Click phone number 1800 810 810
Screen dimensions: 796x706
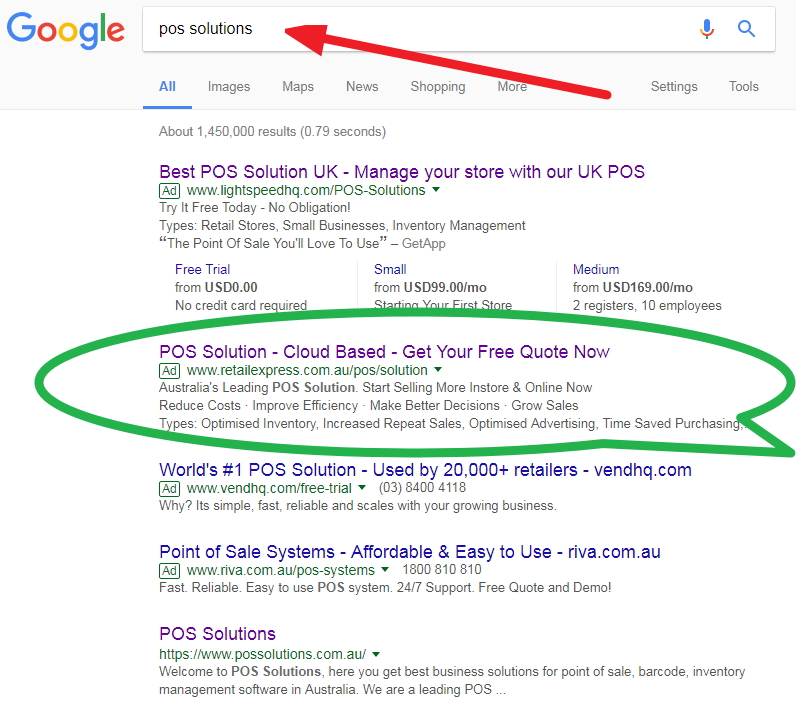442,570
